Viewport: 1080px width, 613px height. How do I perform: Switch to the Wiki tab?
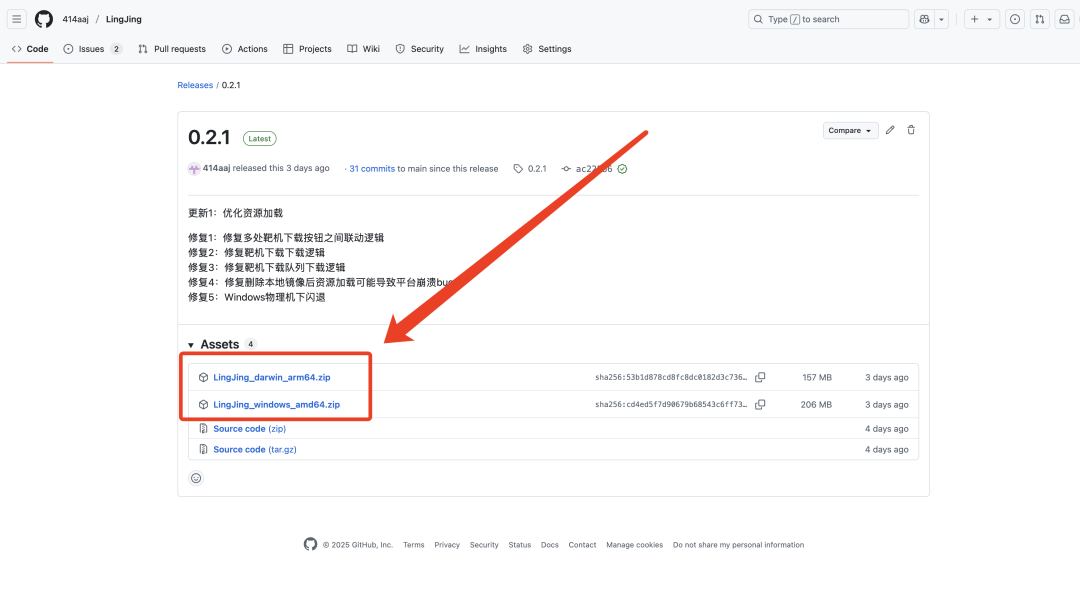[x=364, y=49]
